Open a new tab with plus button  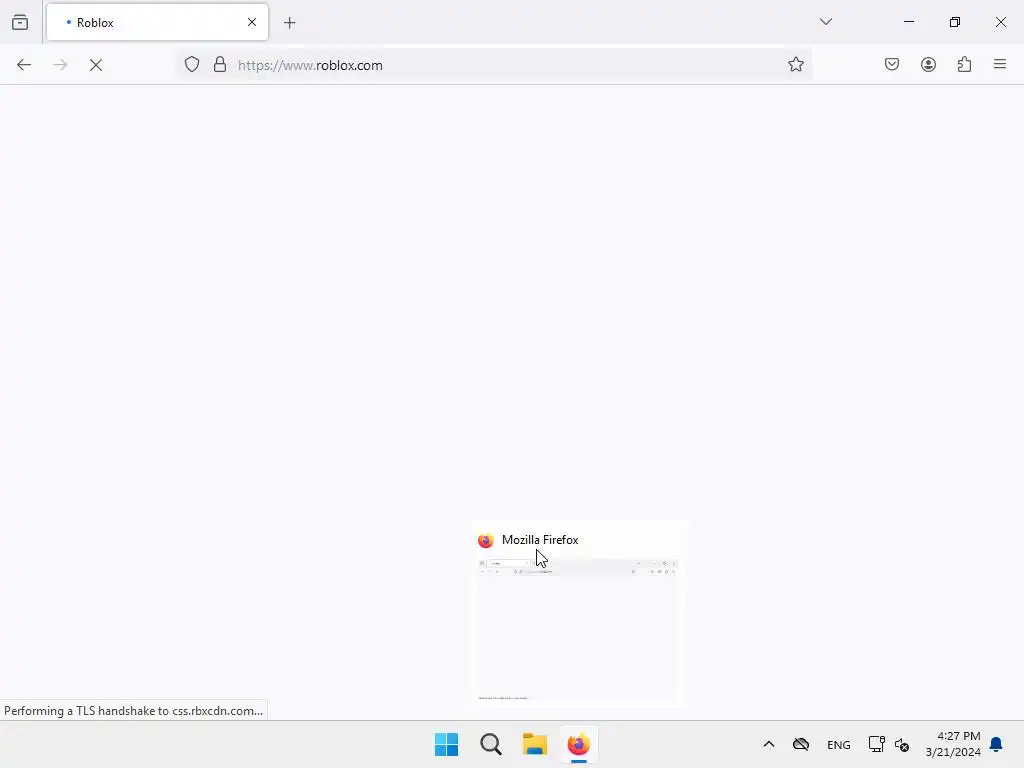coord(290,23)
